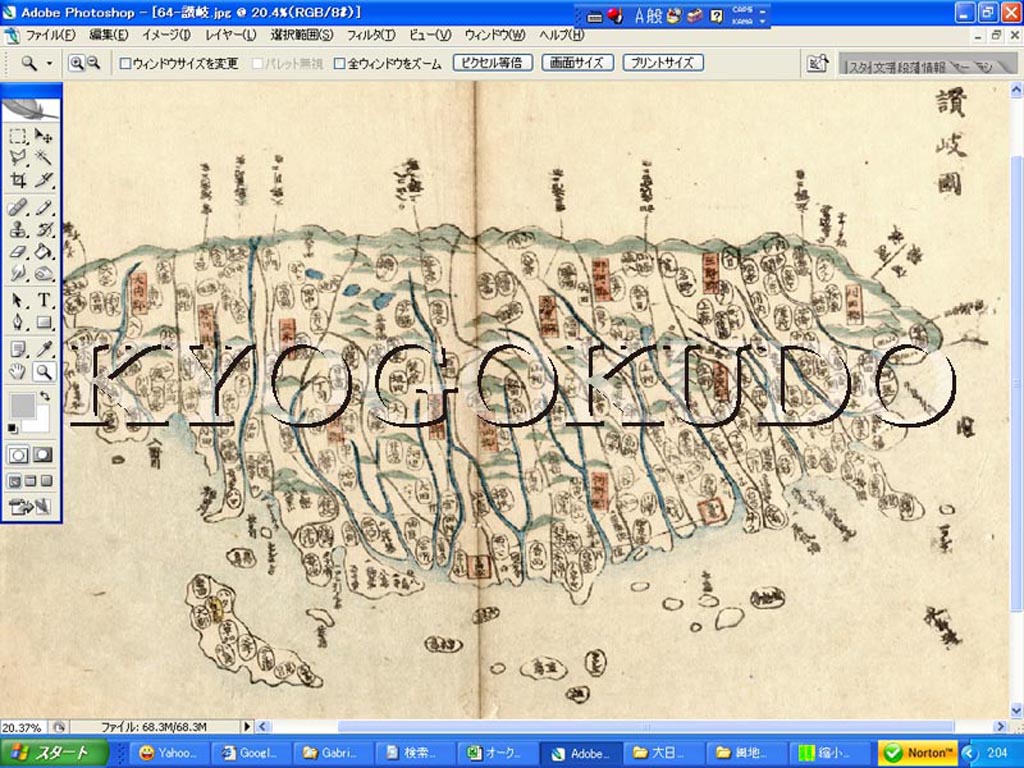Open the File Browser toggle icon
Image resolution: width=1024 pixels, height=768 pixels.
tap(817, 63)
